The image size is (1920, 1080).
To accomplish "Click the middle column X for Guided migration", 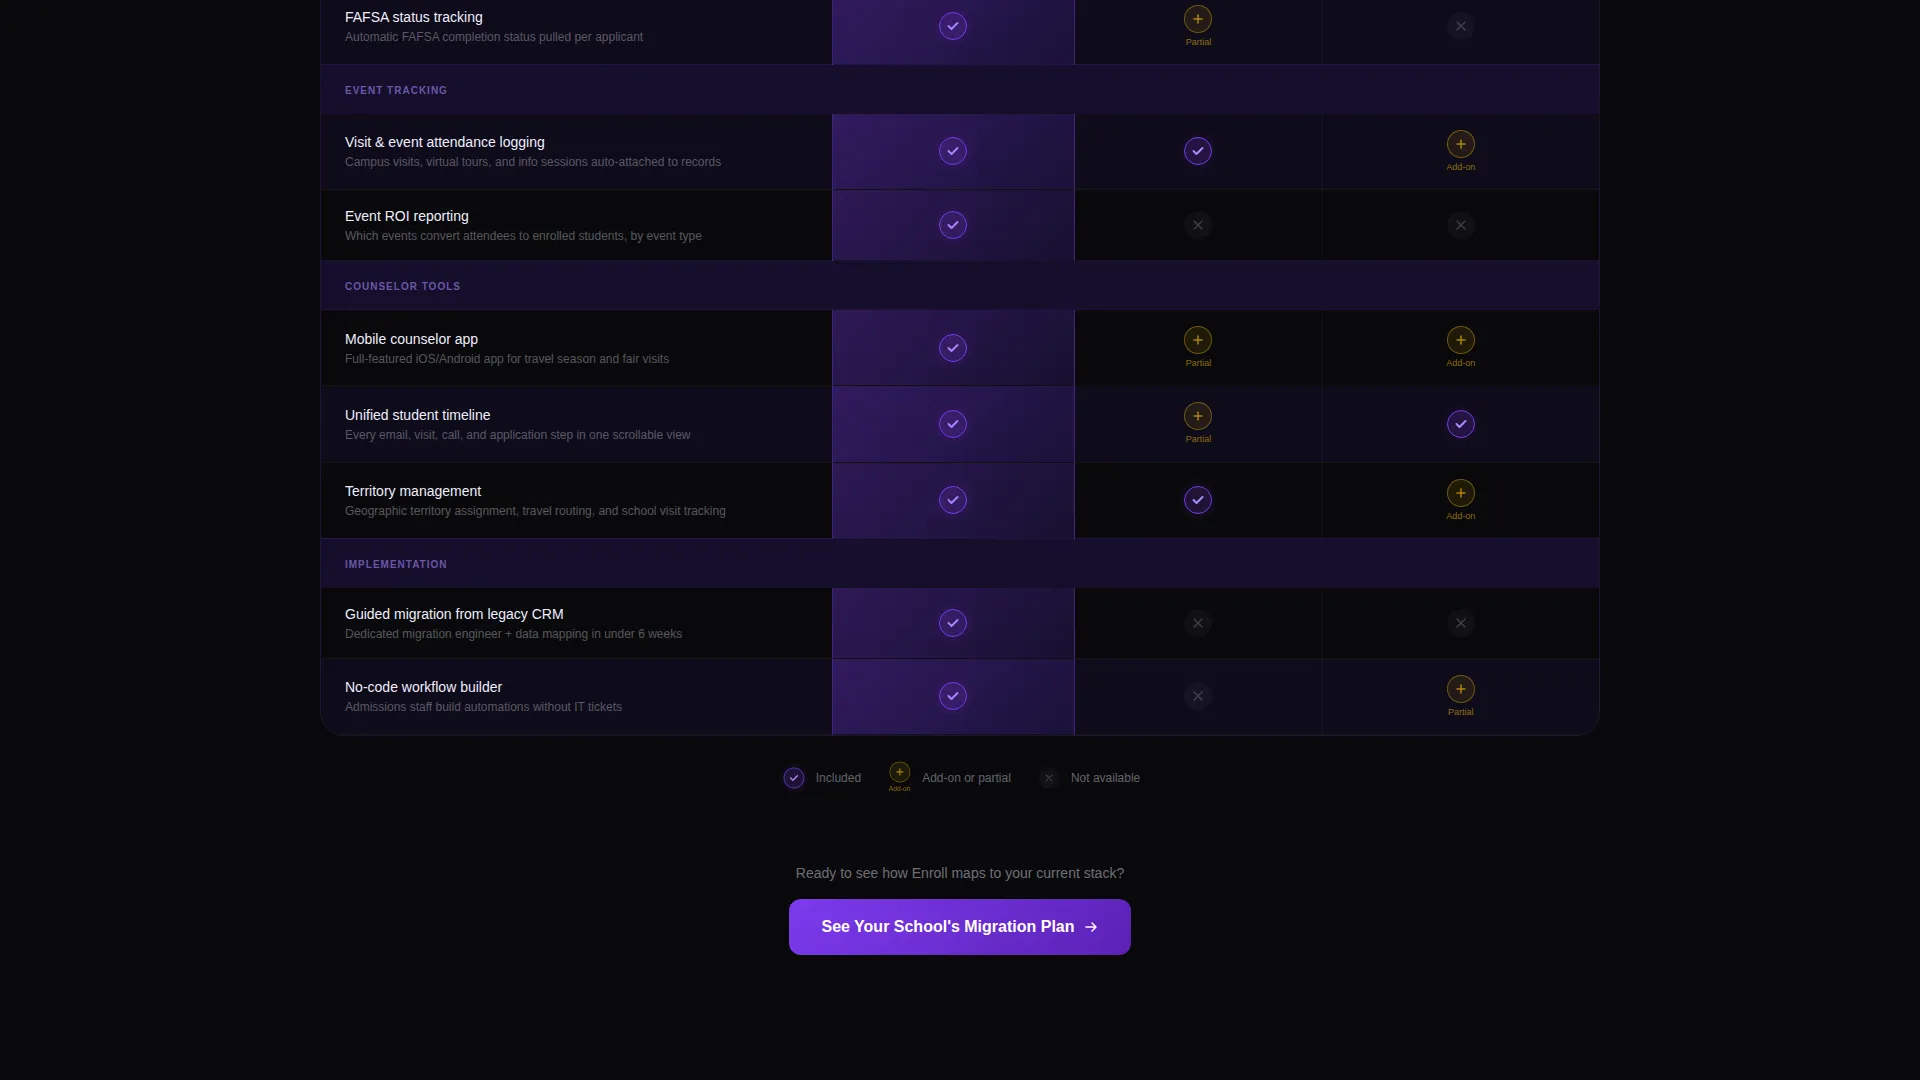I will [1197, 623].
